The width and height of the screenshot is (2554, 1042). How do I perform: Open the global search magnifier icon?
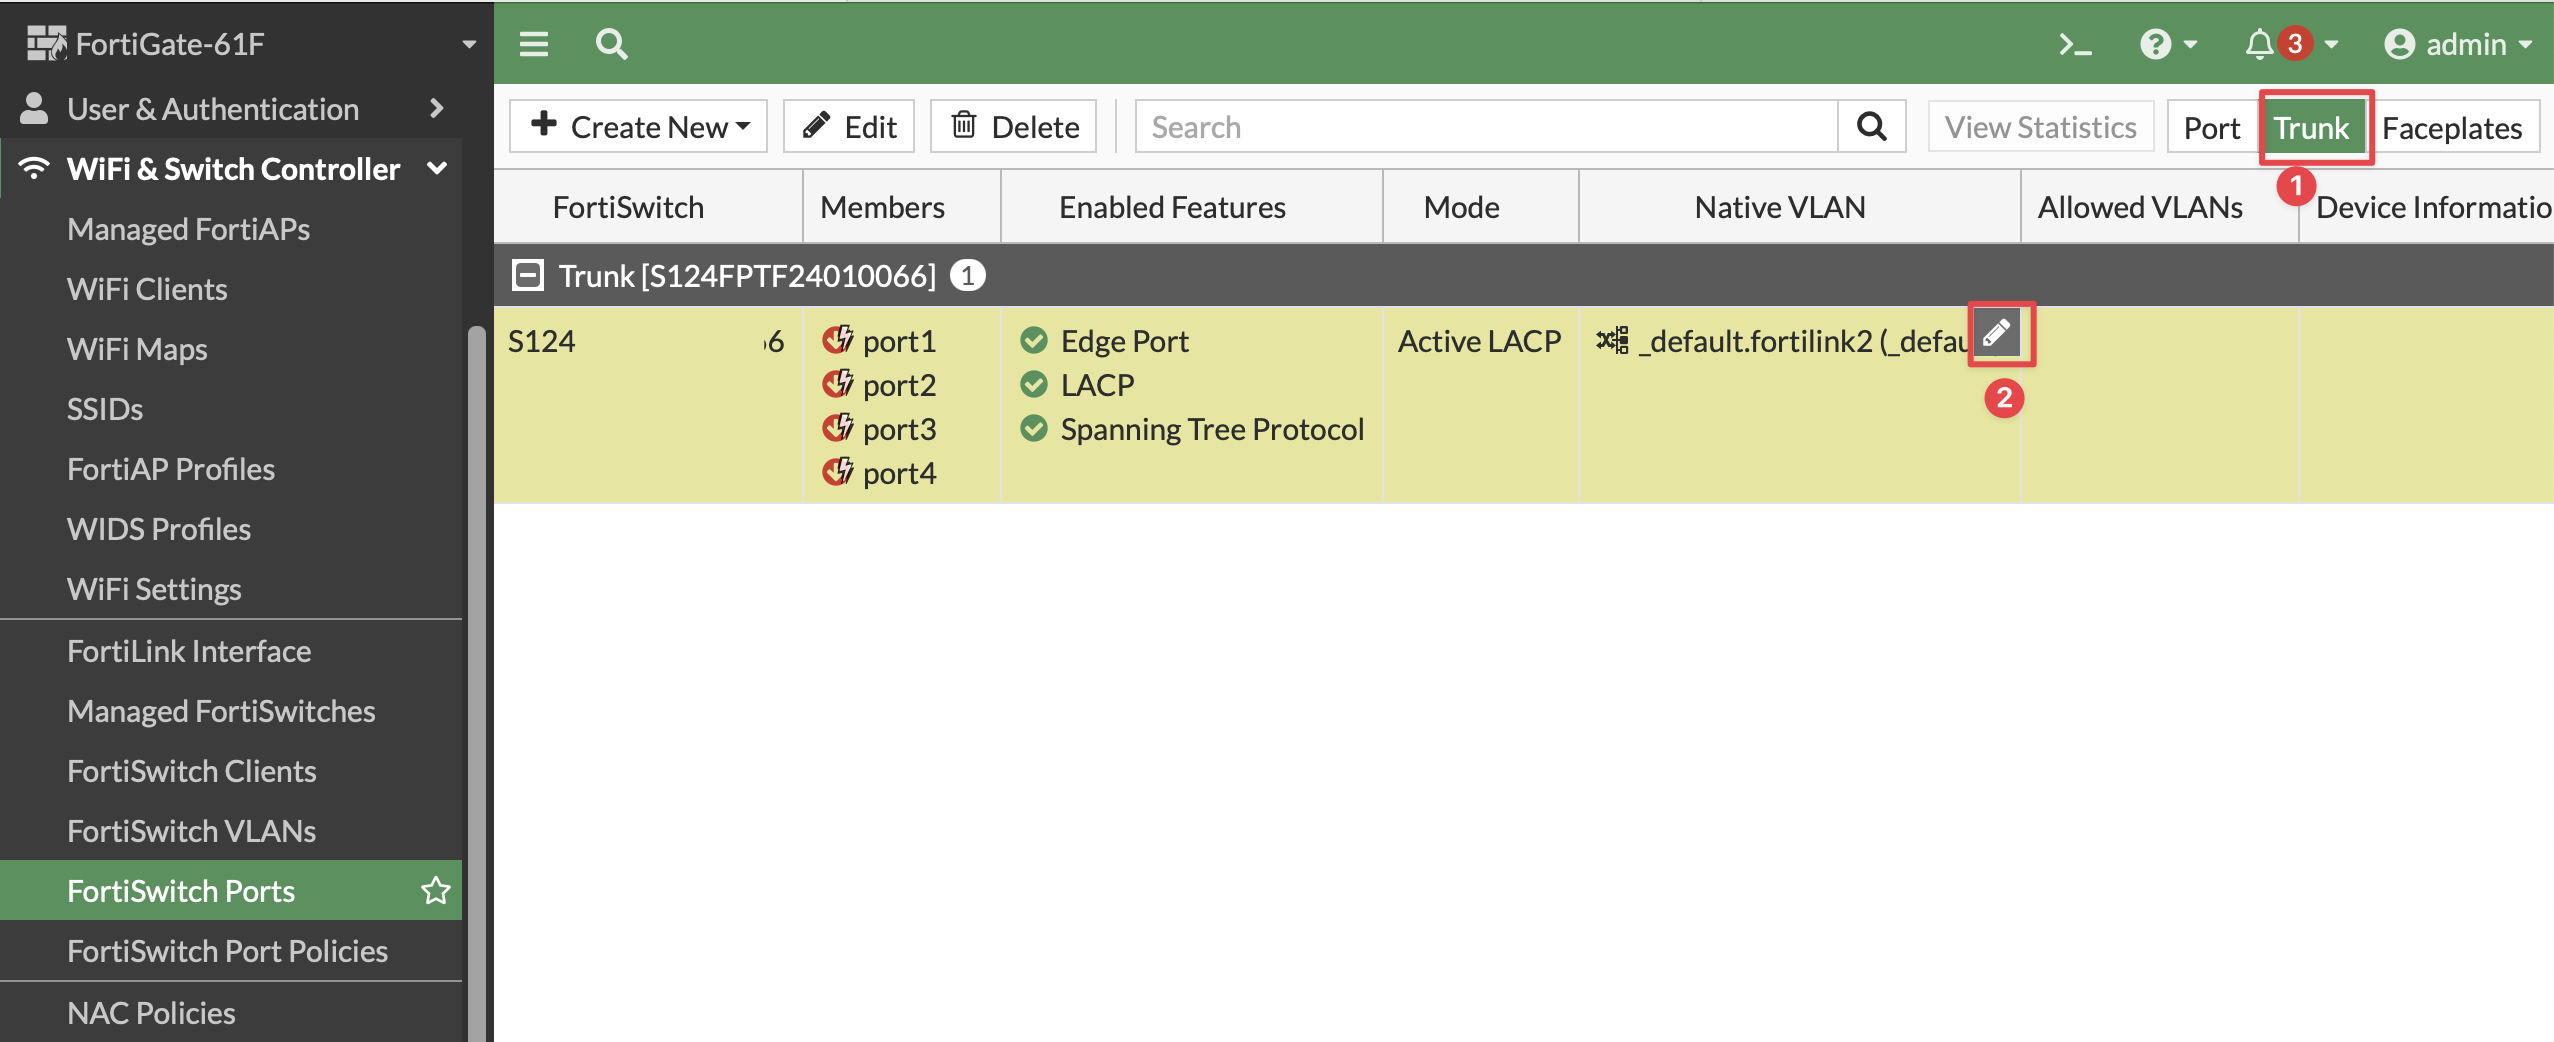click(611, 44)
